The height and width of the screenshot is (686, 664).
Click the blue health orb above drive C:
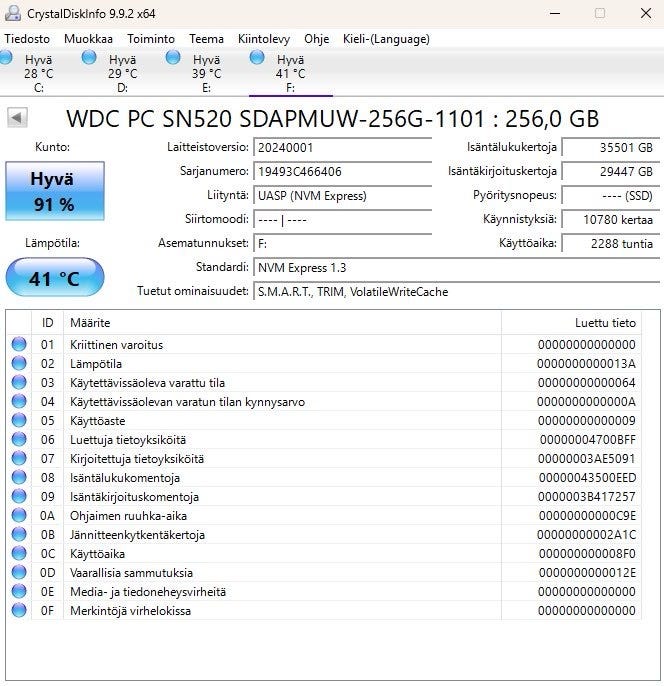tap(6, 58)
